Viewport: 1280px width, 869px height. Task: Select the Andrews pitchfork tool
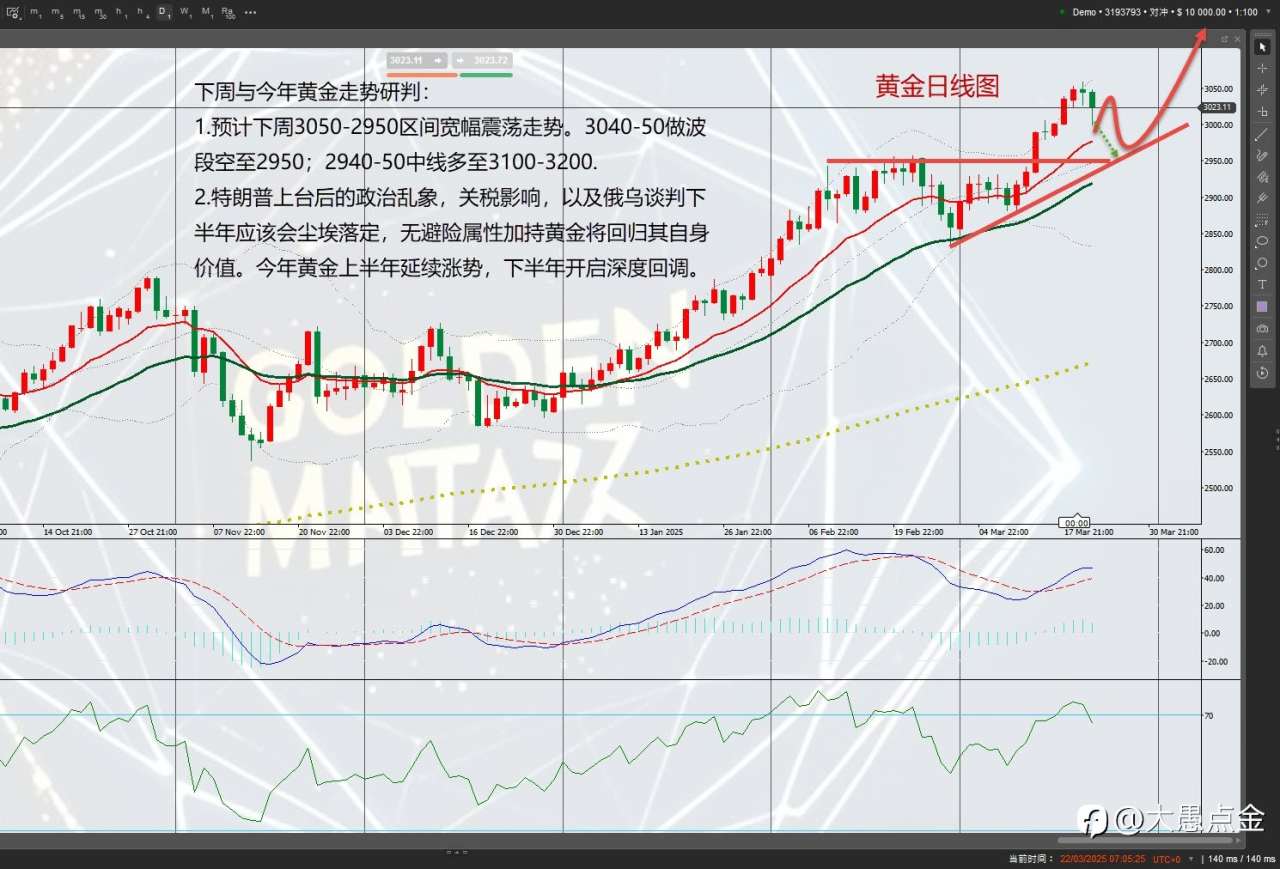pos(1262,198)
